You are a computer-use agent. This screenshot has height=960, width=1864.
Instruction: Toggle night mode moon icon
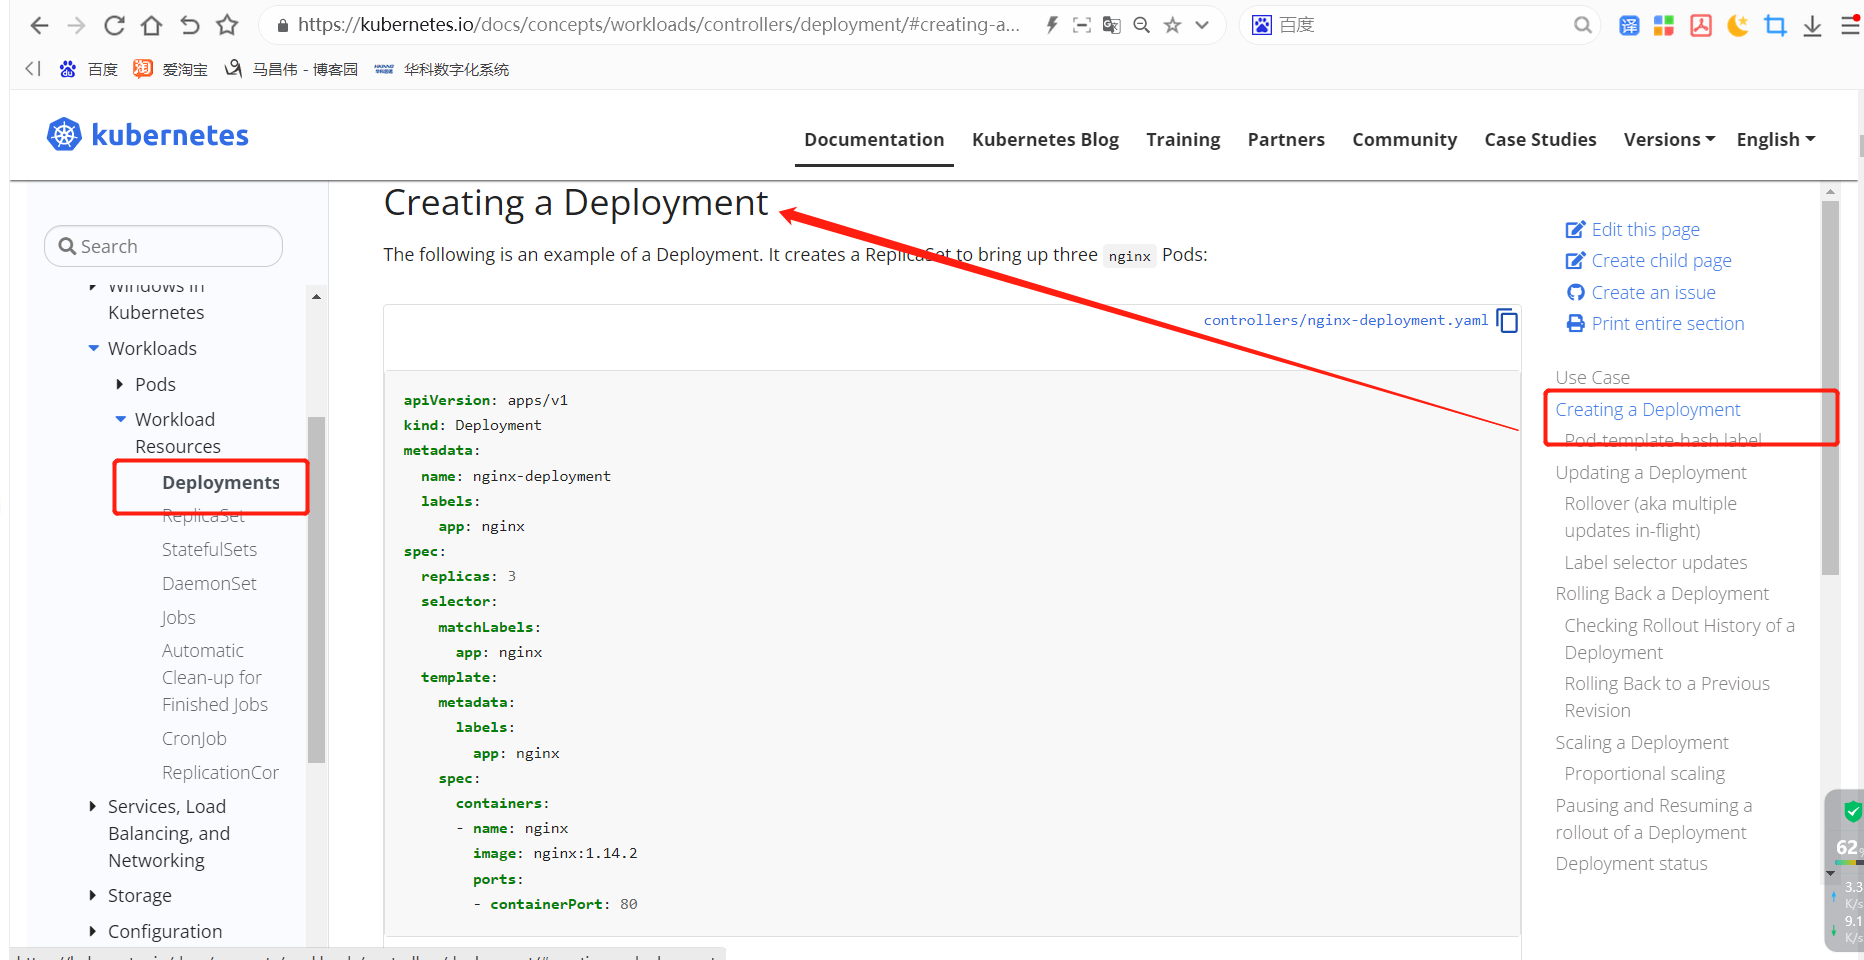[1738, 26]
